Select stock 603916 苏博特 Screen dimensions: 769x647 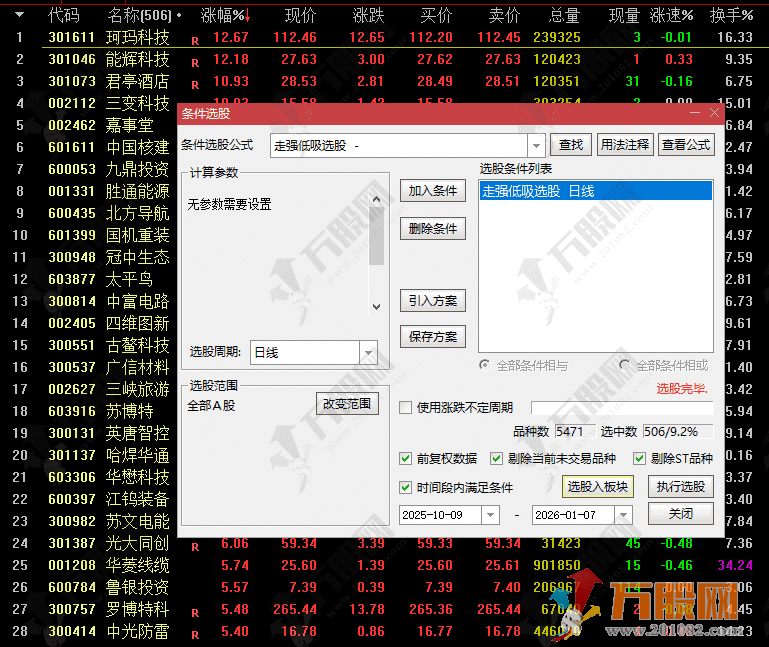101,411
